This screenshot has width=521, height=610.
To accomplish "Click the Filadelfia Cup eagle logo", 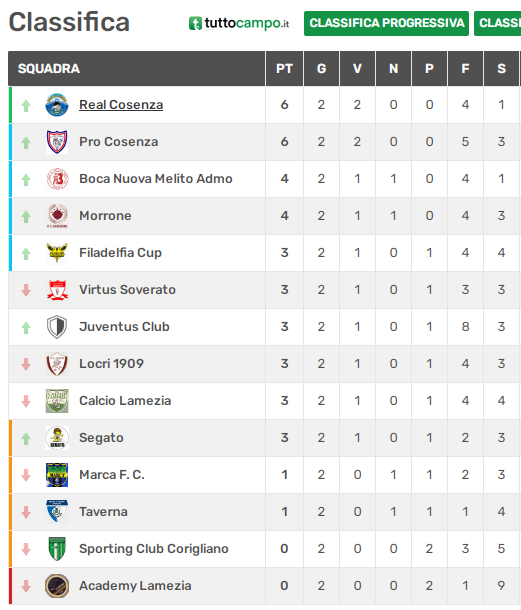I will (57, 253).
